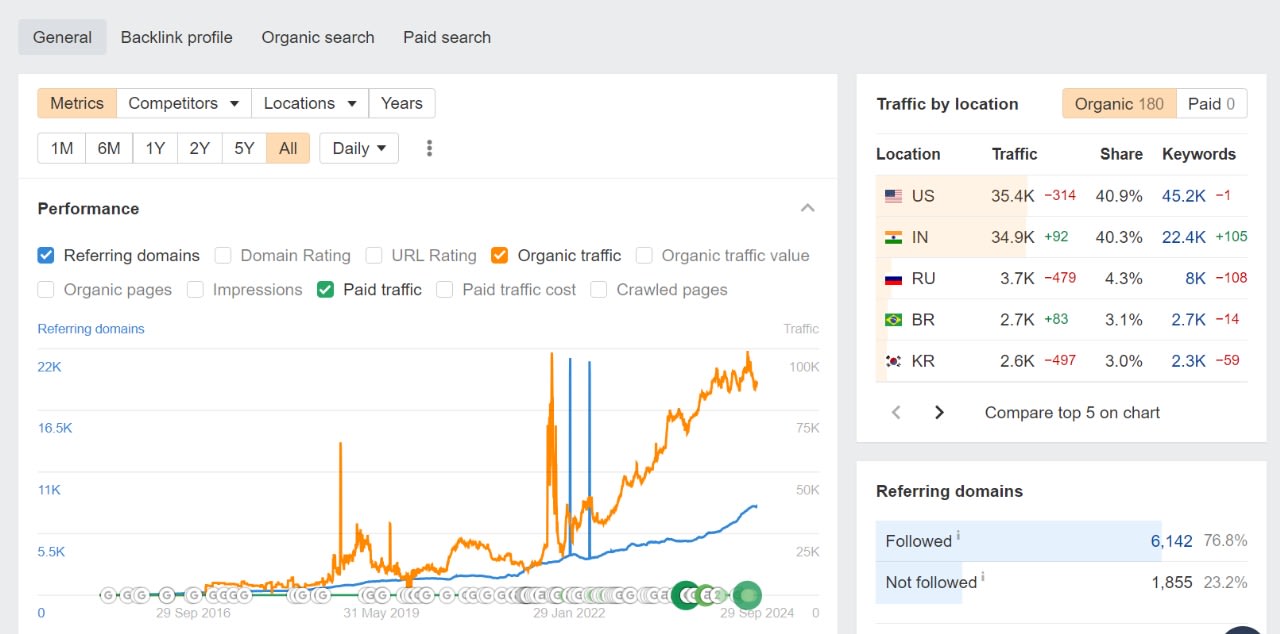Collapse the Performance section chevron
Image resolution: width=1280 pixels, height=634 pixels.
click(x=808, y=208)
